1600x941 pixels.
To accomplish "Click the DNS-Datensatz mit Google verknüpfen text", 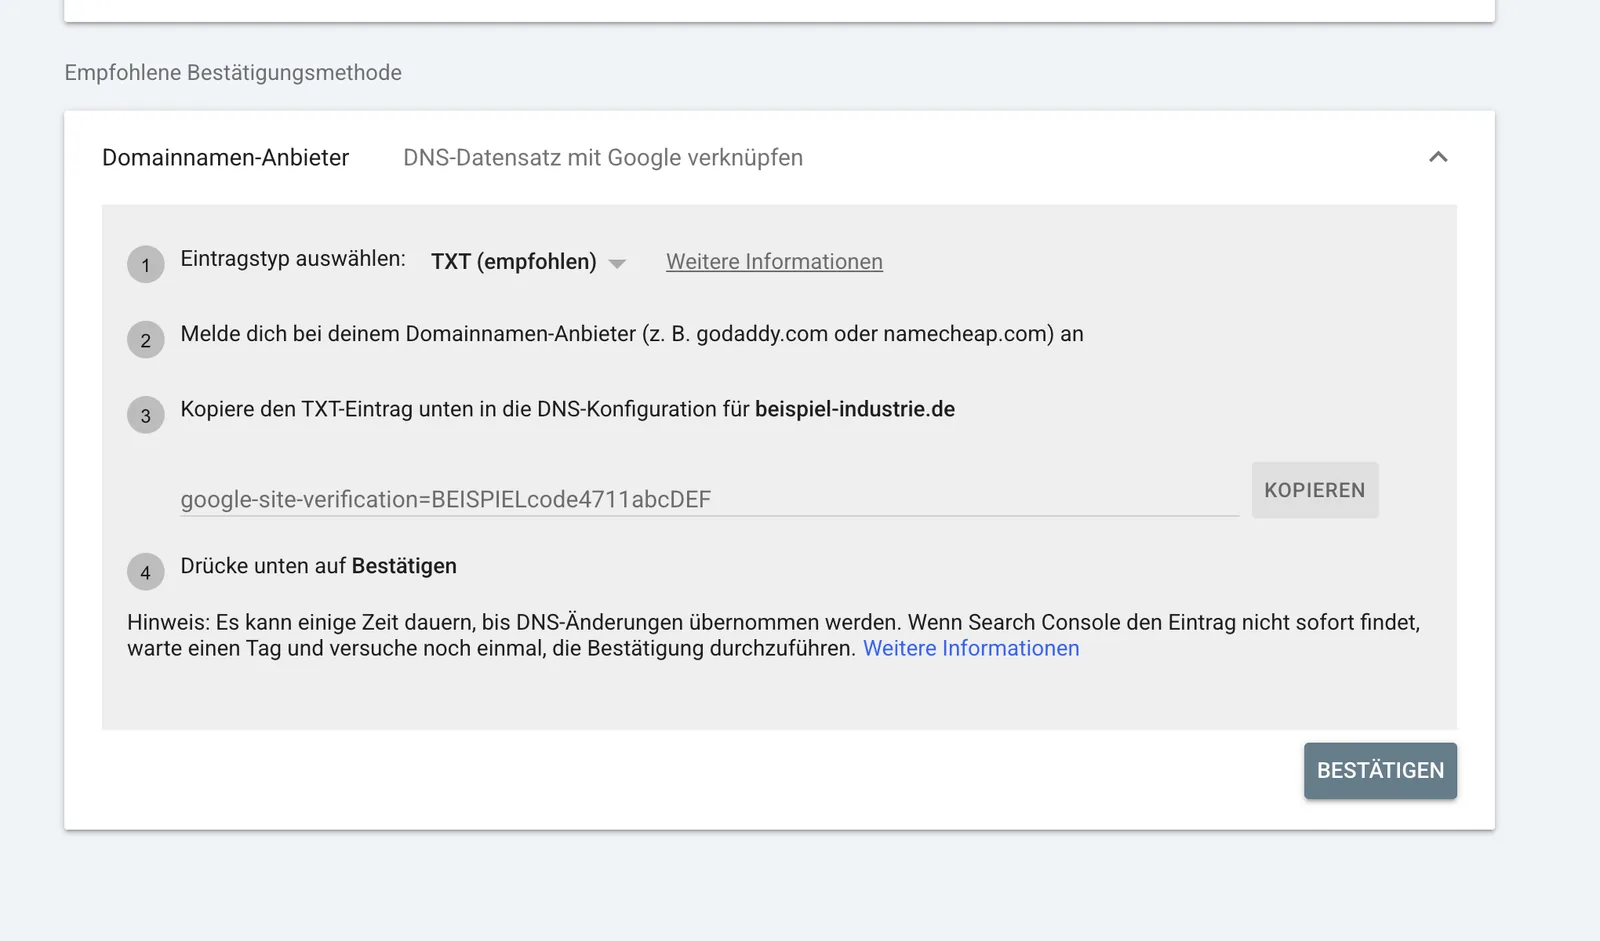I will 603,158.
